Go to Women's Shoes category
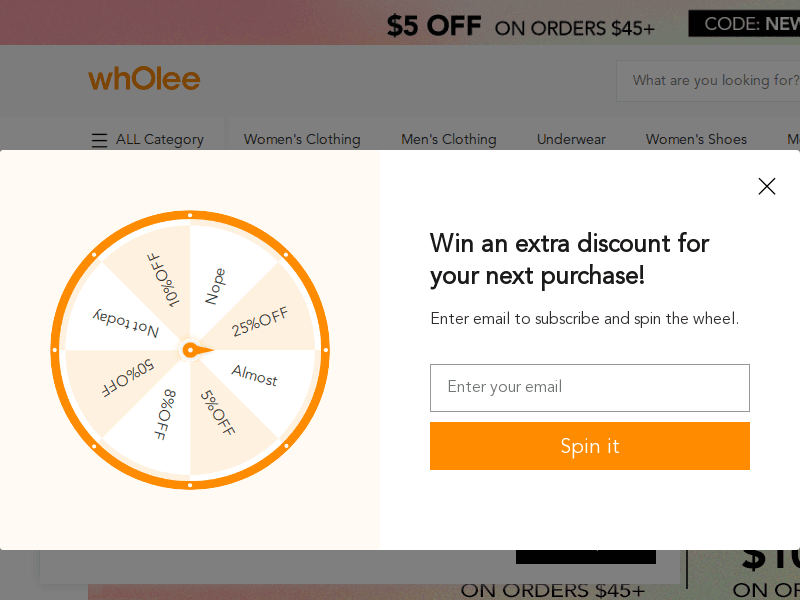 (x=696, y=140)
